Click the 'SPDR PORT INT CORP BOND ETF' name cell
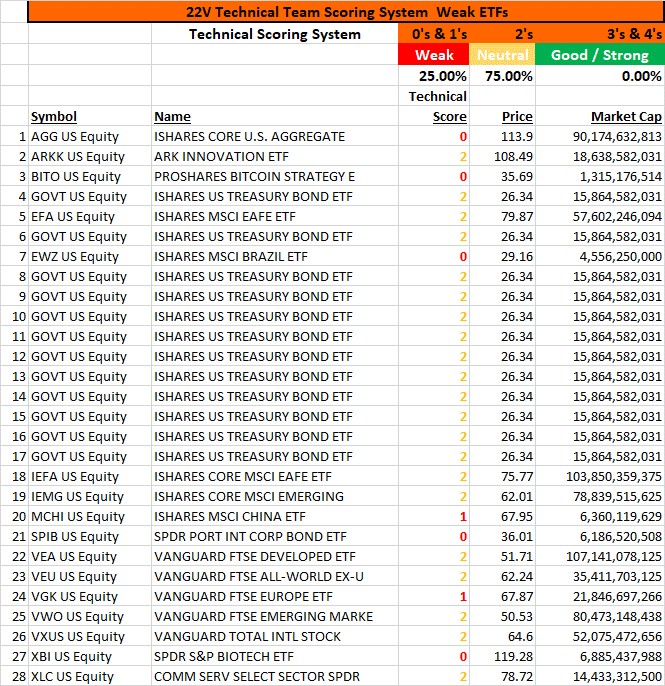Image resolution: width=665 pixels, height=686 pixels. (x=275, y=536)
